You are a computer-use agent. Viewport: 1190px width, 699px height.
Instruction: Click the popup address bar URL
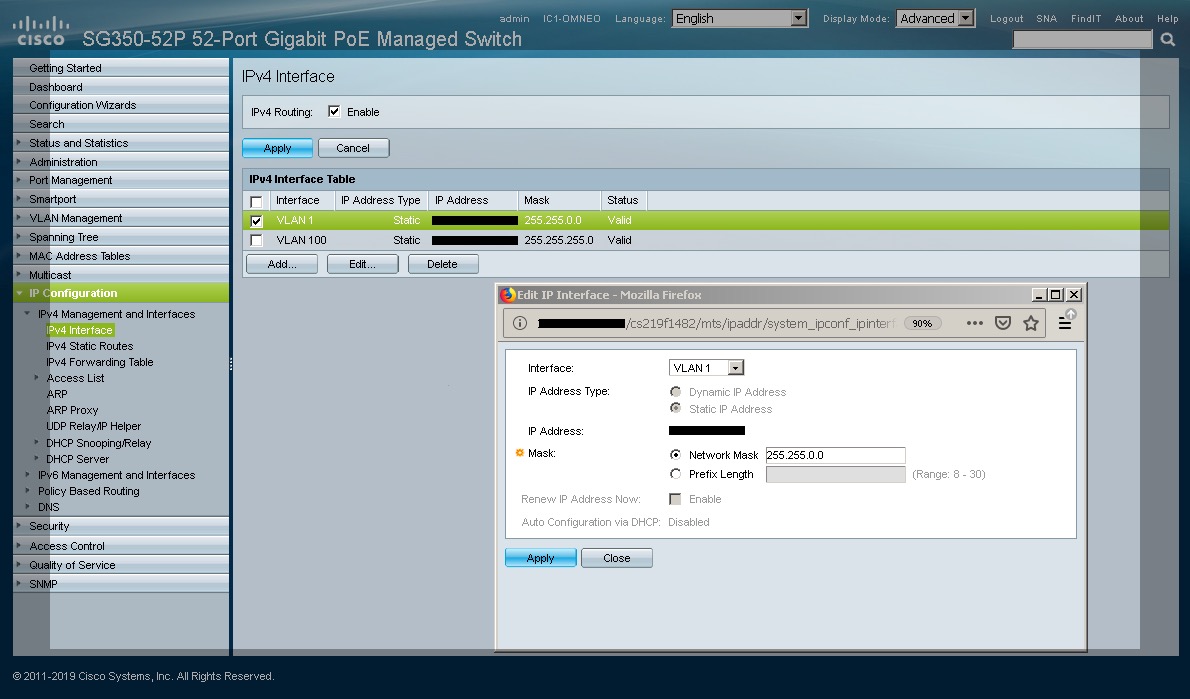coord(716,323)
